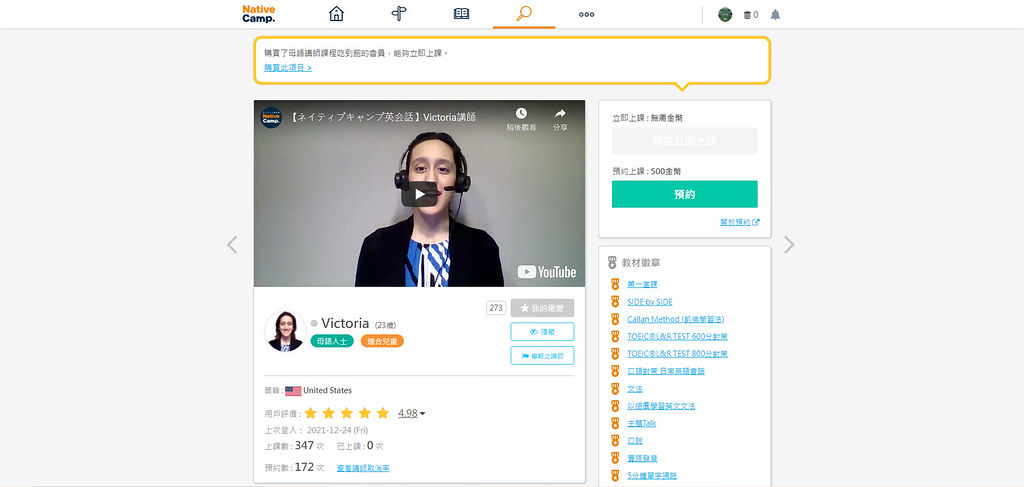Click medal icon beside 教材徽章 heading
Image resolution: width=1024 pixels, height=487 pixels.
pos(612,262)
